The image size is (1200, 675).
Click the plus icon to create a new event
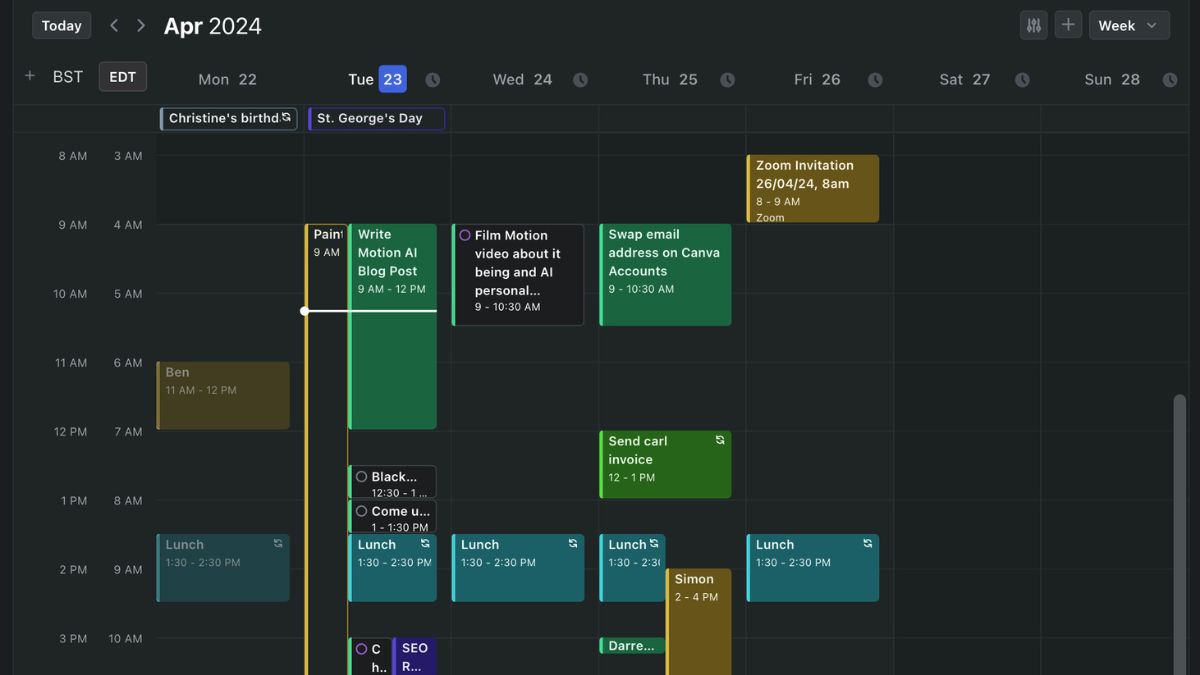(1068, 24)
